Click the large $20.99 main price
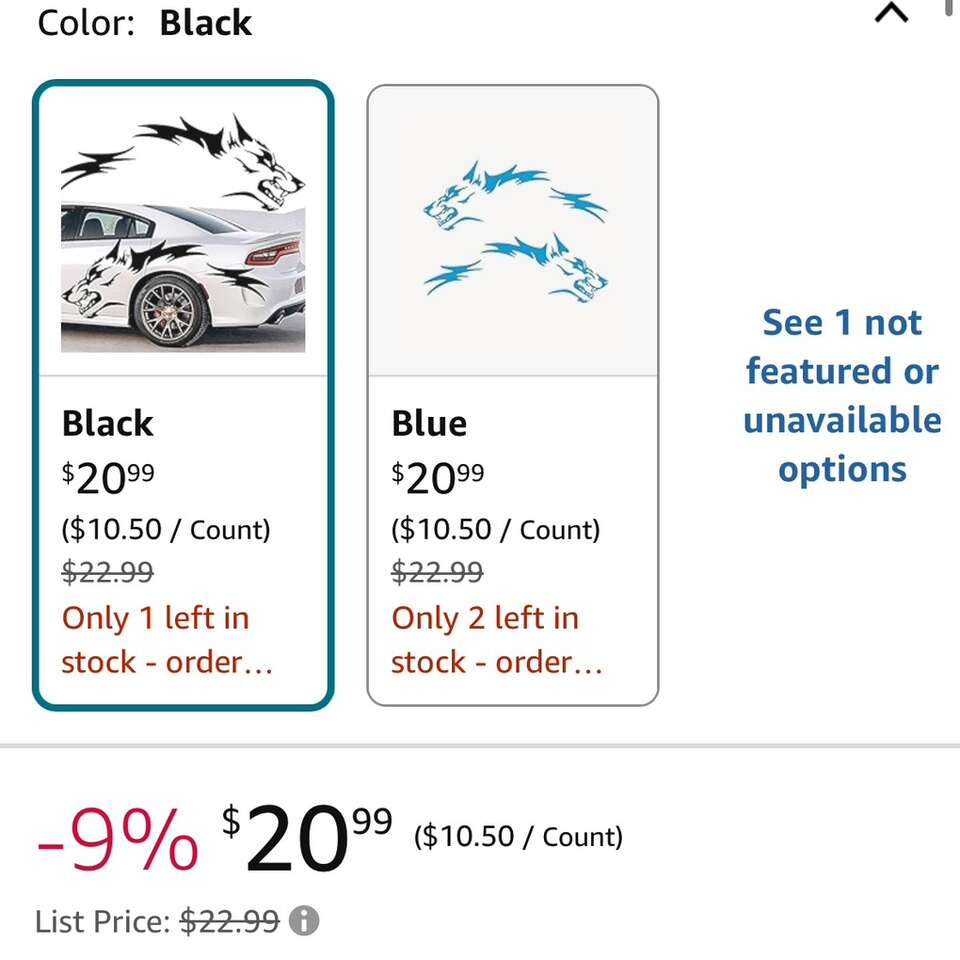960x960 pixels. 306,840
